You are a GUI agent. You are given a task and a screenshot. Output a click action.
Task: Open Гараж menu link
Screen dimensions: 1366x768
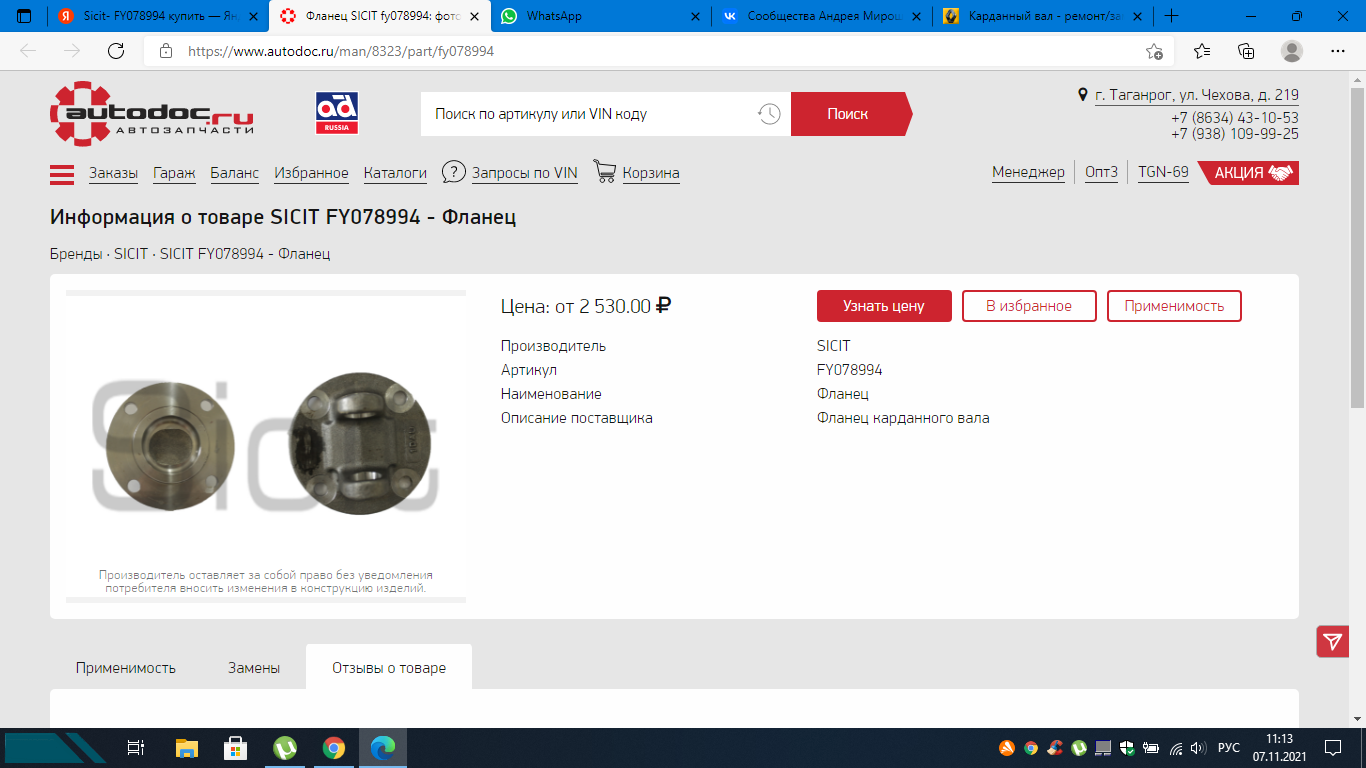[x=174, y=173]
